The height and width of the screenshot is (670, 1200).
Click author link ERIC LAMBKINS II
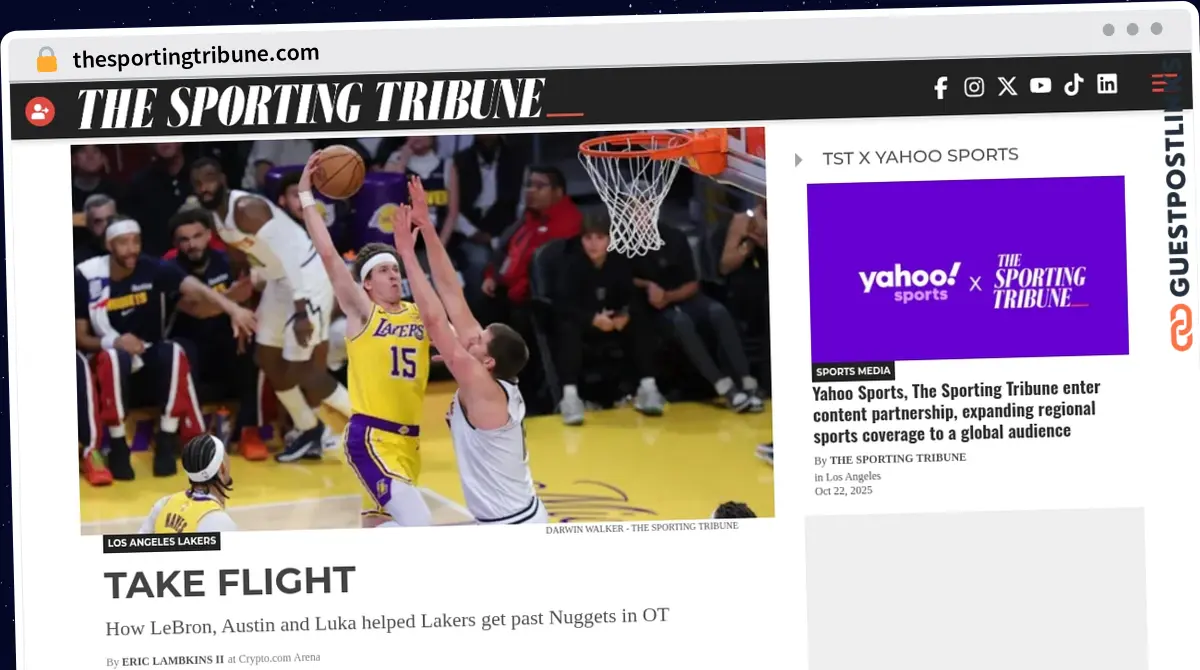[x=172, y=660]
